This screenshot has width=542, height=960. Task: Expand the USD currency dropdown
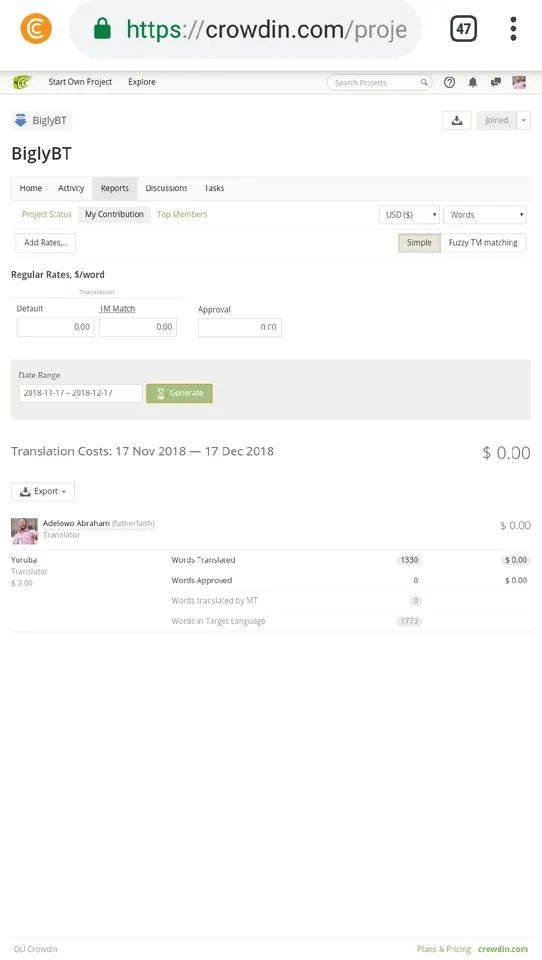pyautogui.click(x=409, y=215)
